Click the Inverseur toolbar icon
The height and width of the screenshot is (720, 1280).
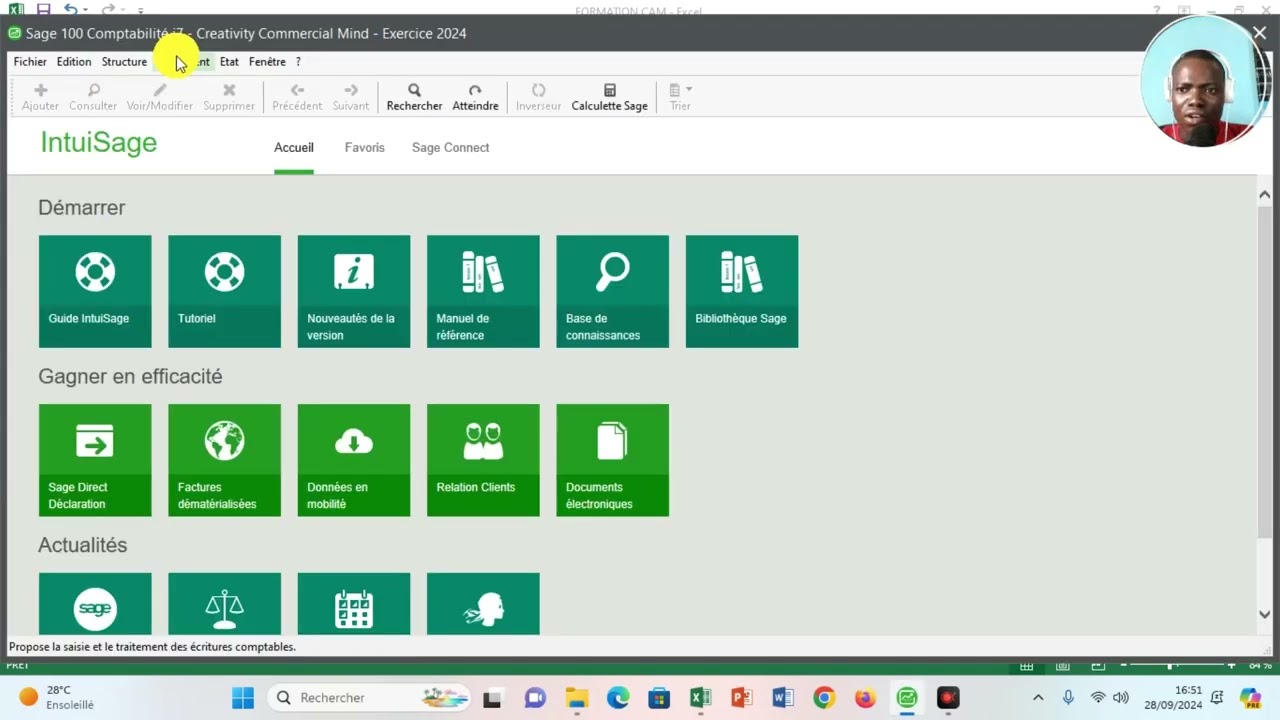[538, 97]
